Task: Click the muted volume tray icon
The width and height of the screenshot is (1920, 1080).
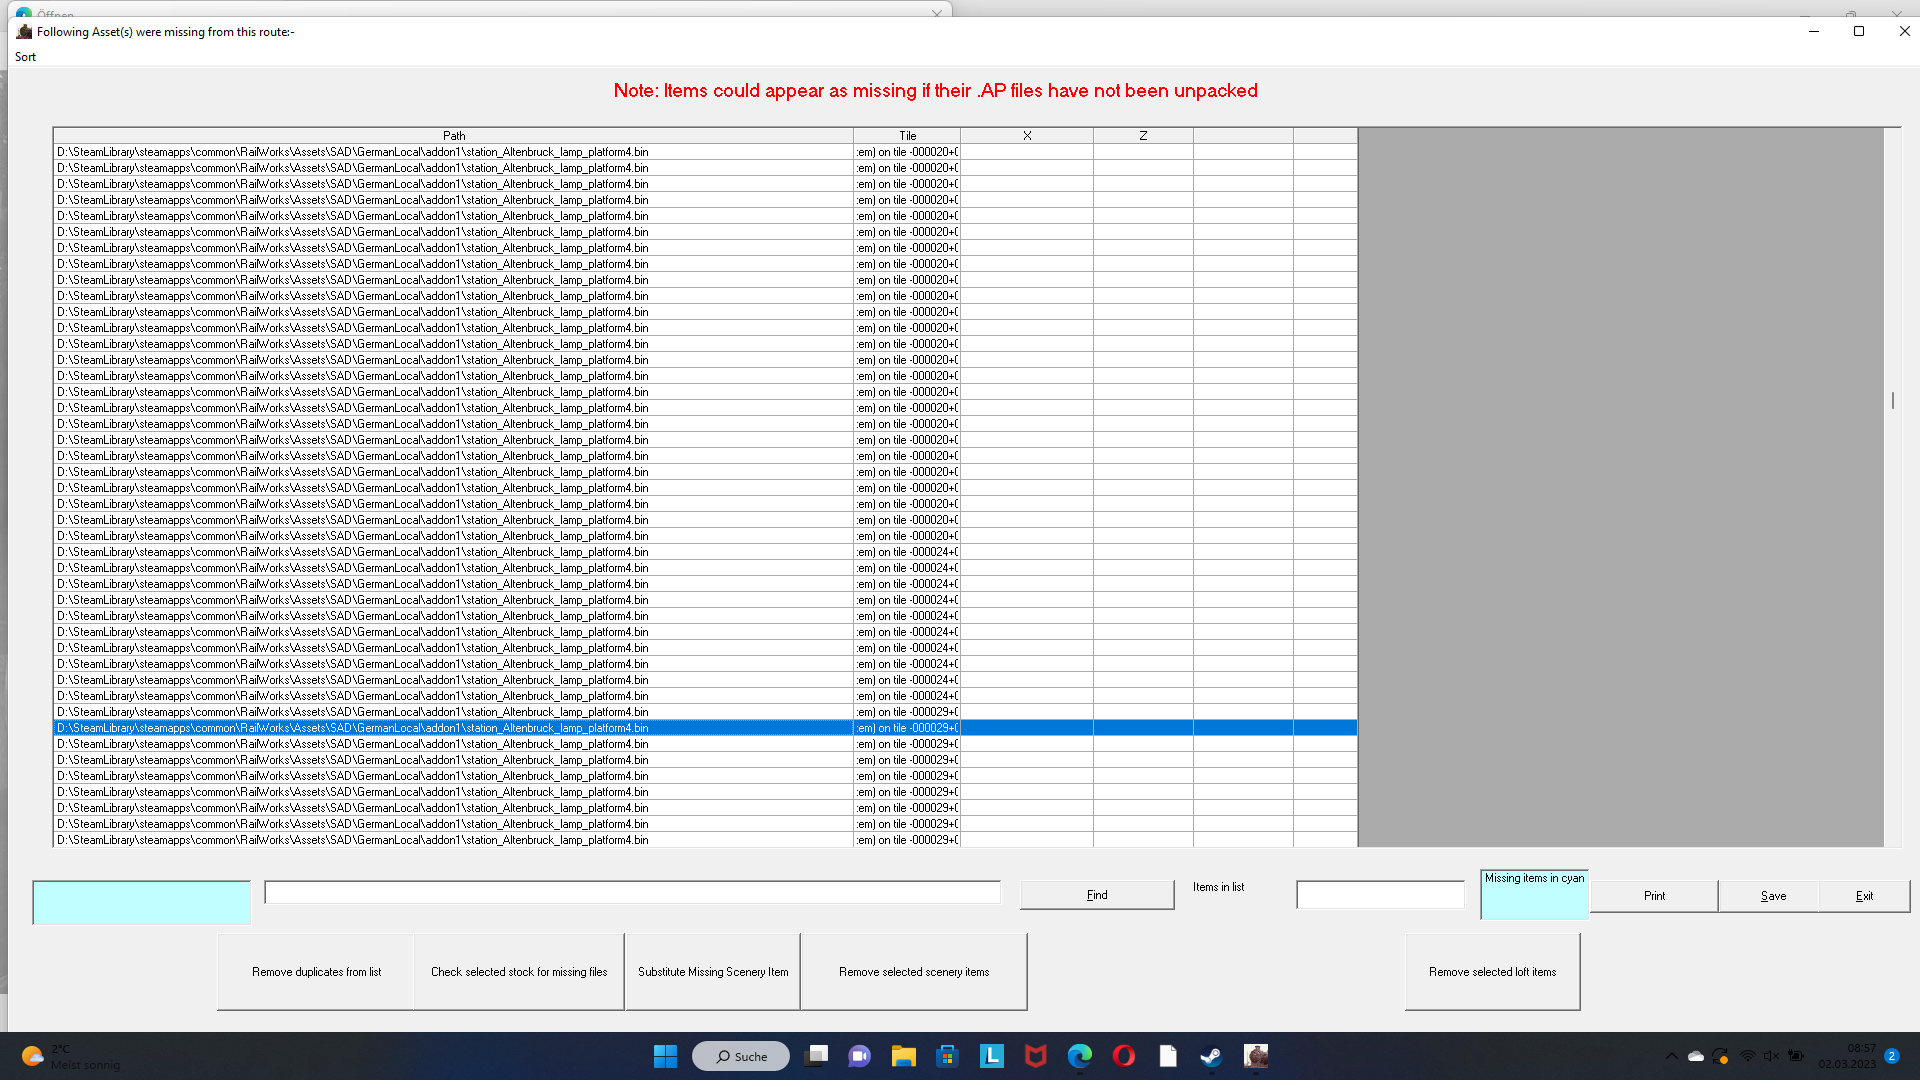Action: click(x=1771, y=1056)
